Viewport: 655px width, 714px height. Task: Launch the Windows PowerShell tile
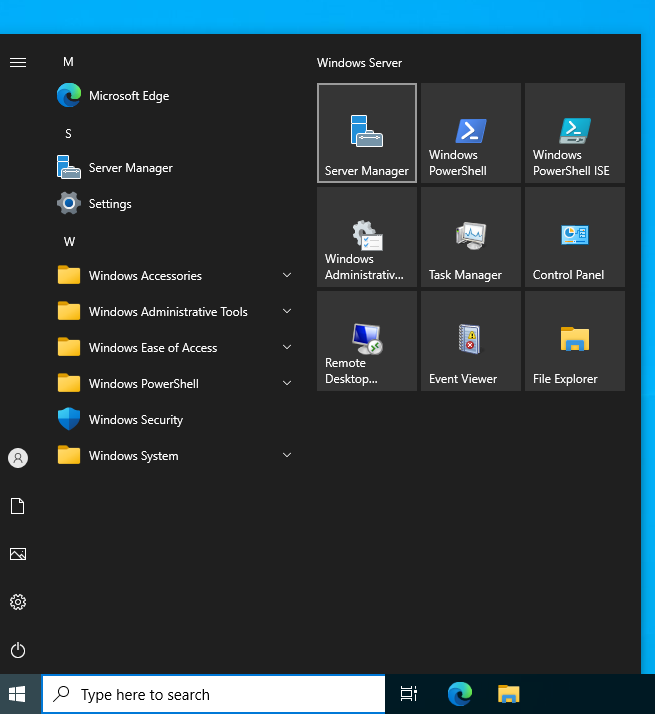[x=471, y=133]
